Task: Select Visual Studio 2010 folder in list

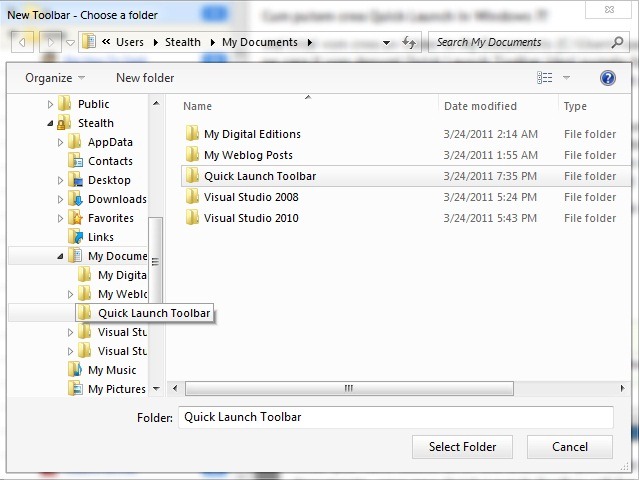Action: click(x=251, y=218)
